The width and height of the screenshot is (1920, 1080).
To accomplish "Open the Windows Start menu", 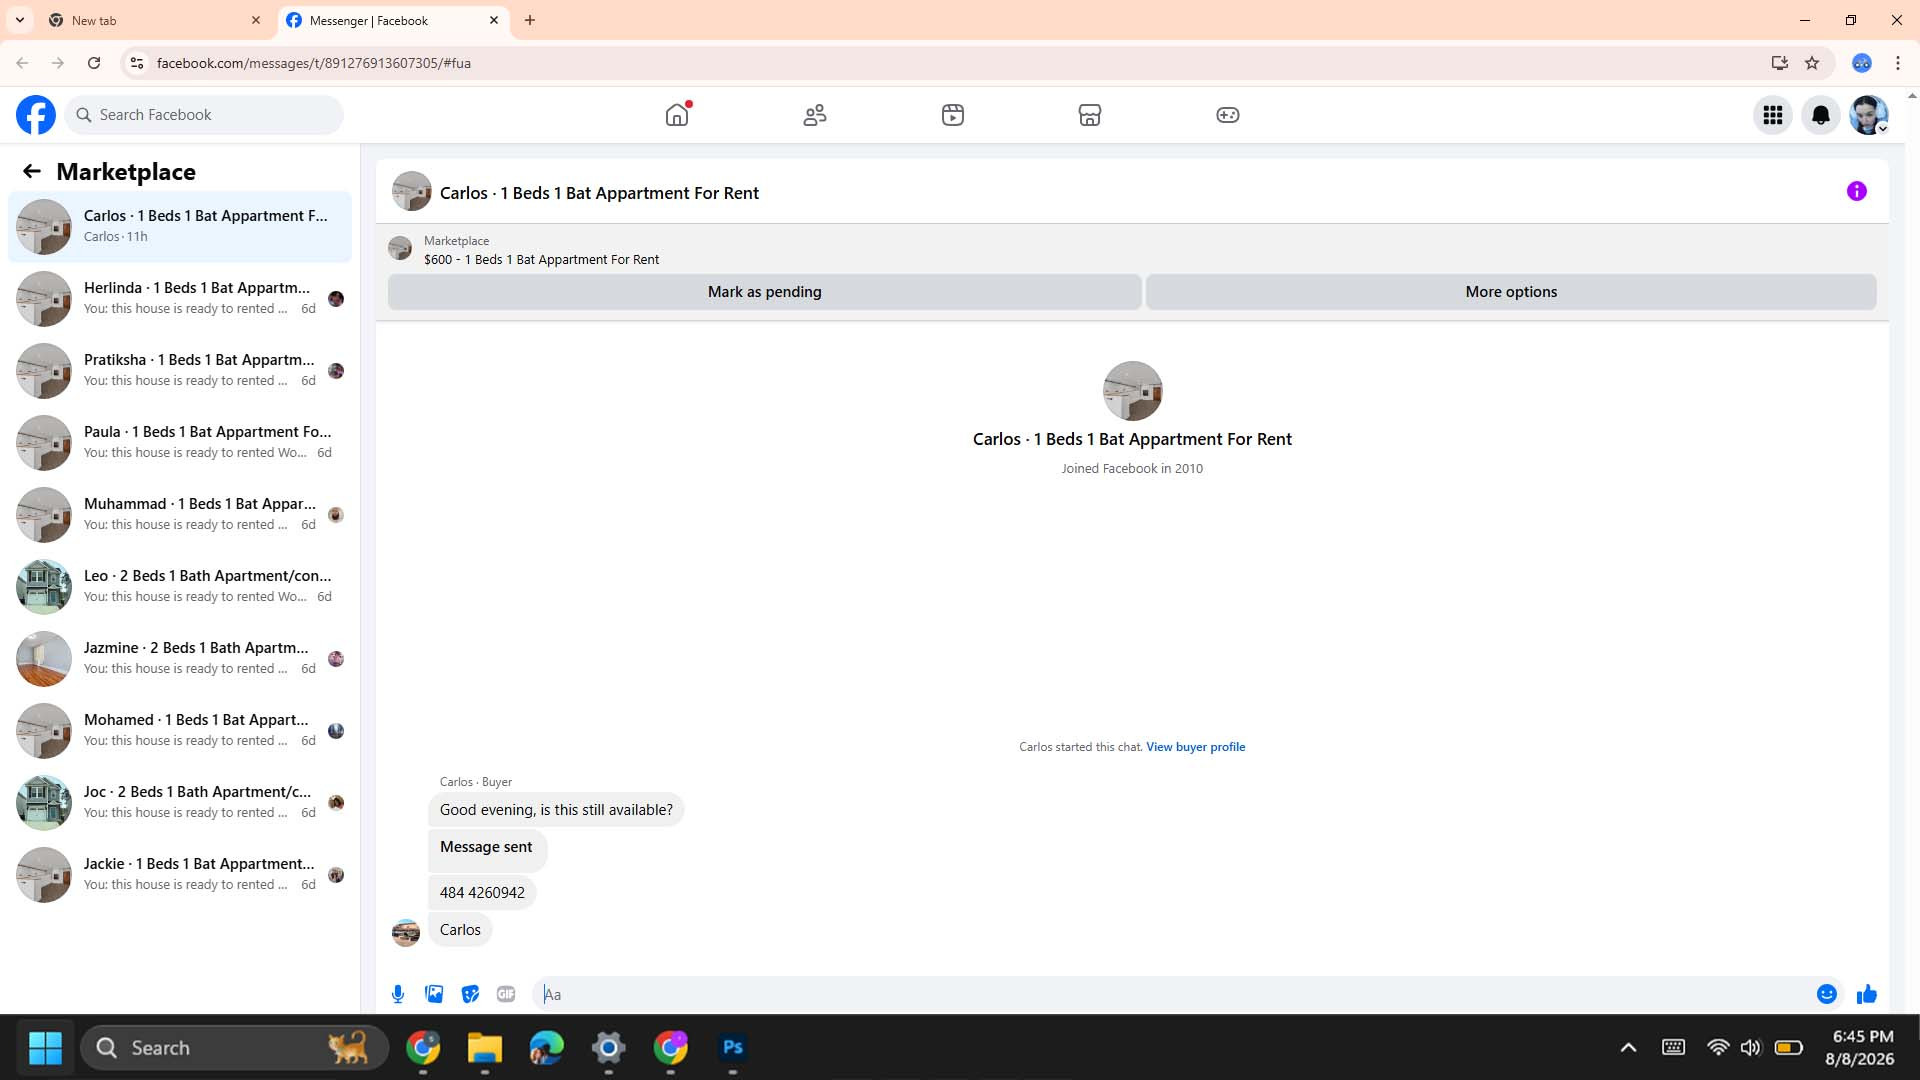I will [x=45, y=1048].
